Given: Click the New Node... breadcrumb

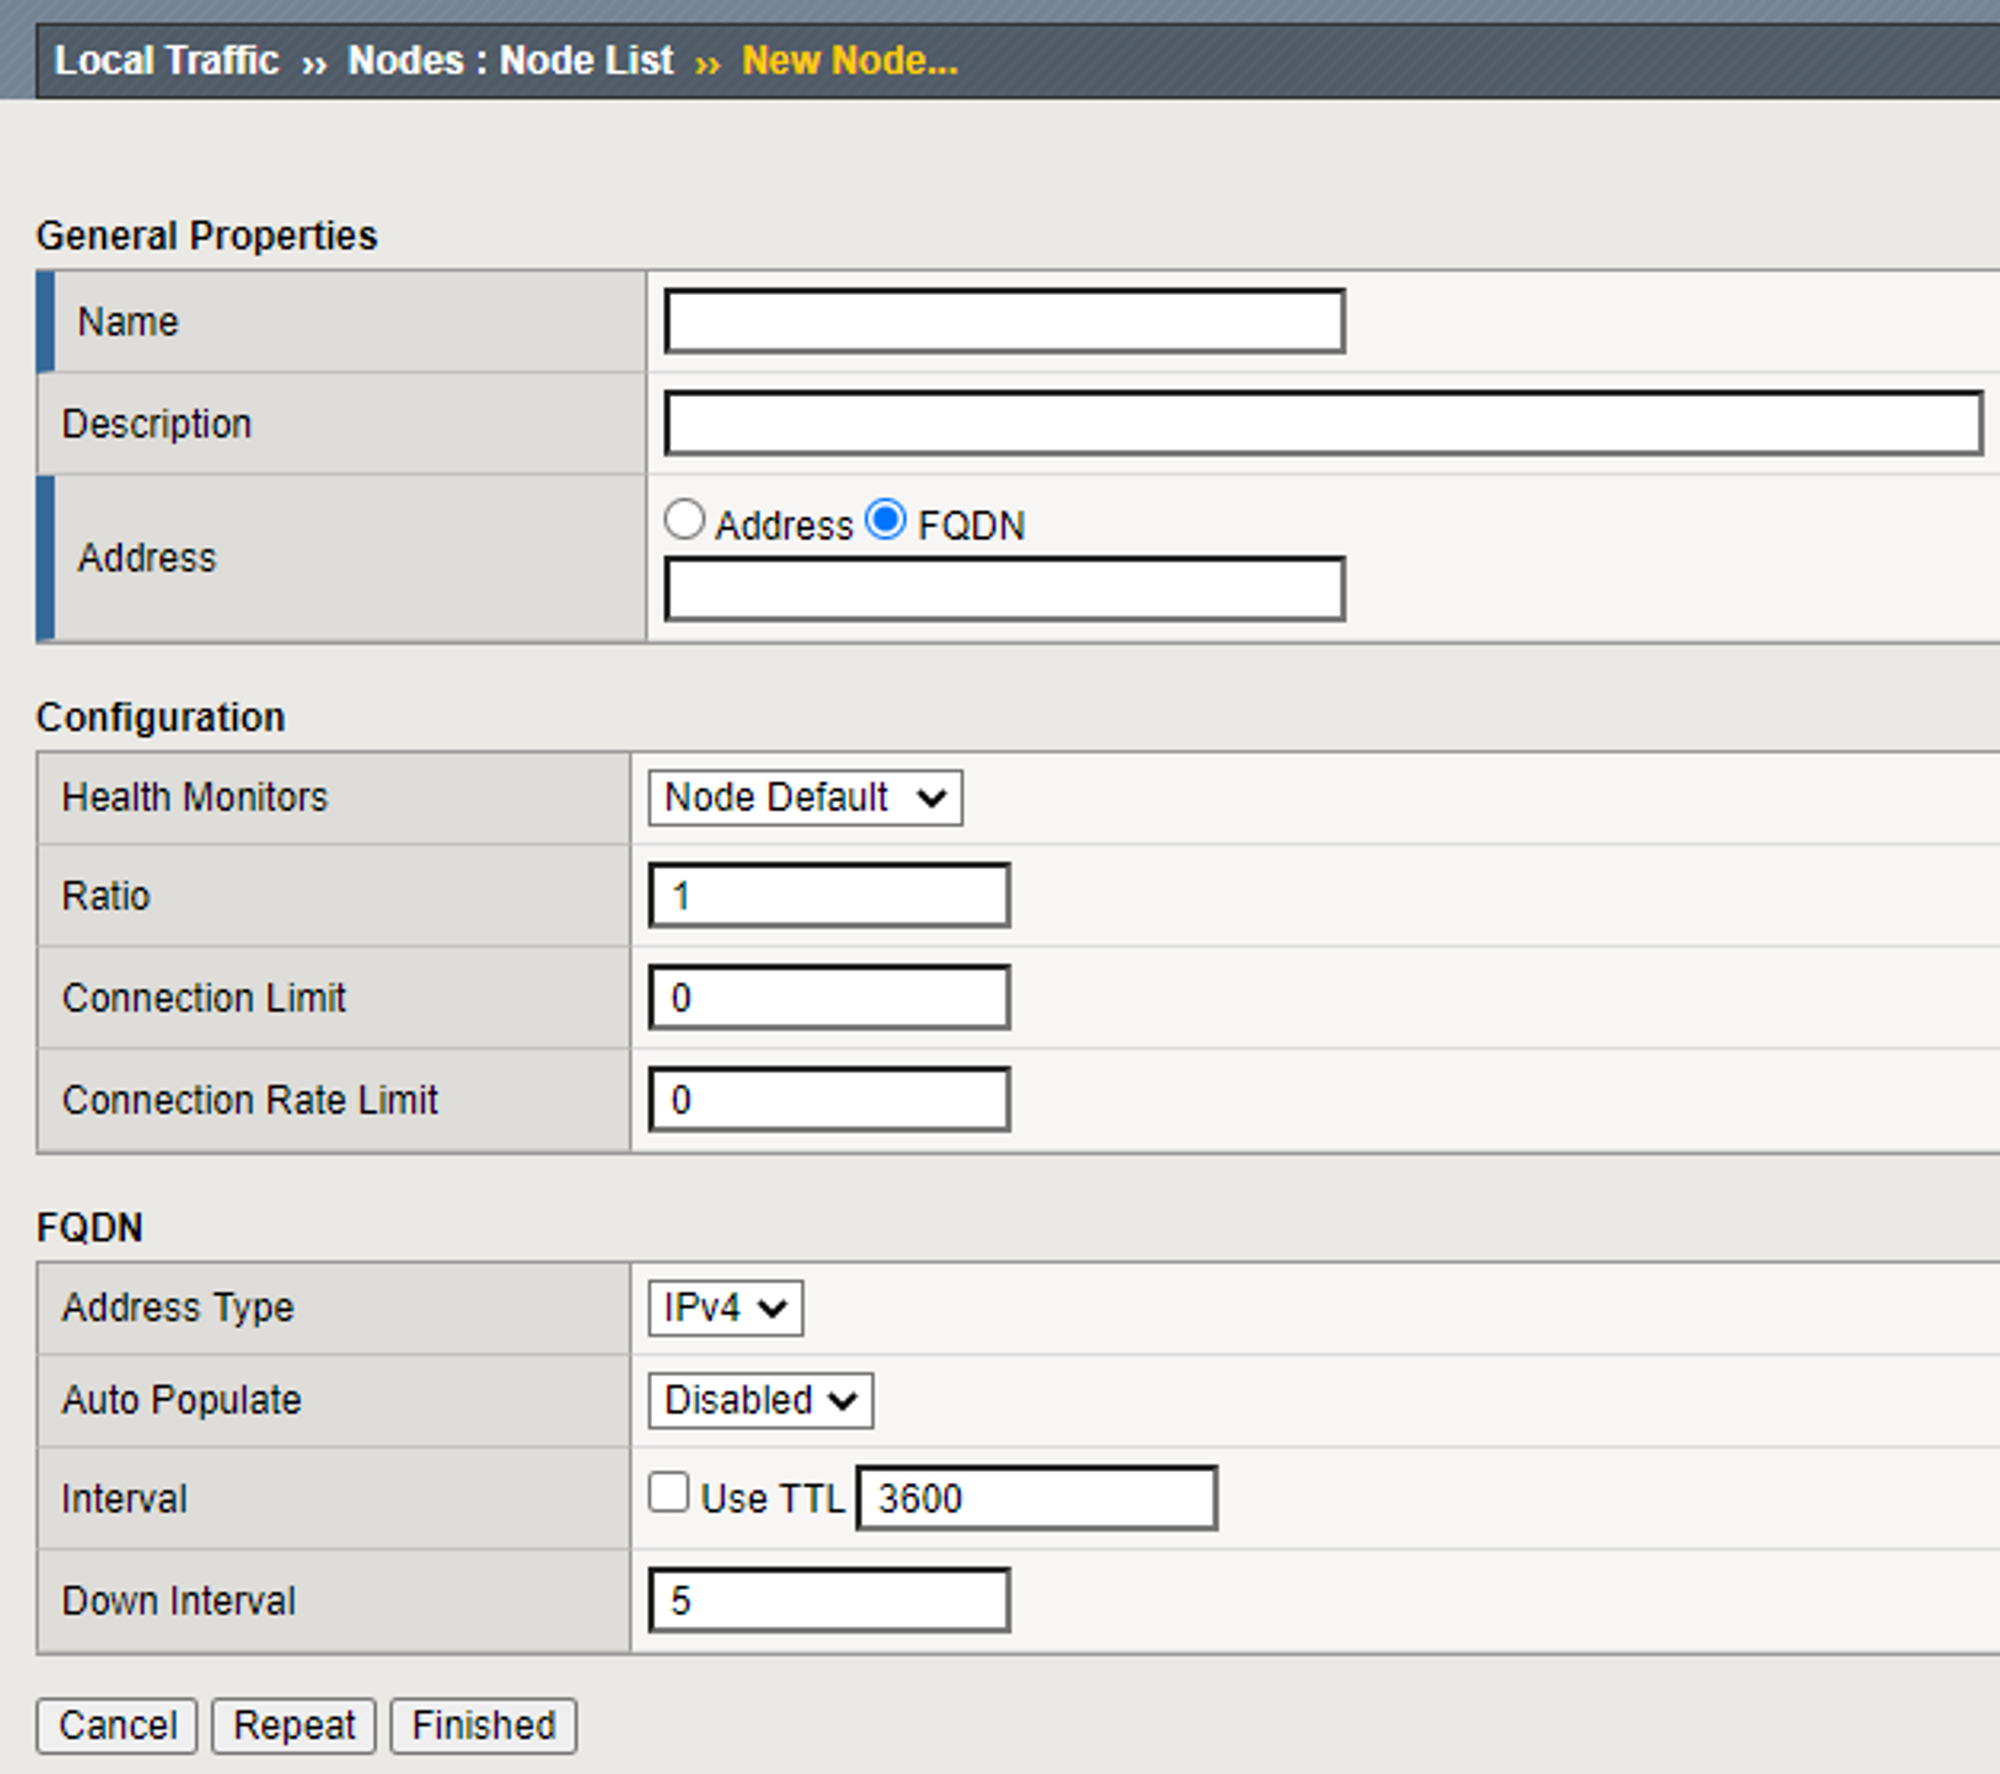Looking at the screenshot, I should click(x=849, y=60).
